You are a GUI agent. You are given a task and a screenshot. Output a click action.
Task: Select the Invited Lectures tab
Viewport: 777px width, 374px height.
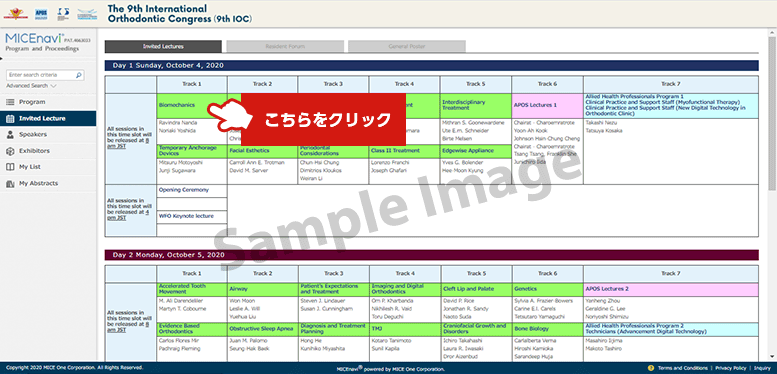(x=163, y=47)
